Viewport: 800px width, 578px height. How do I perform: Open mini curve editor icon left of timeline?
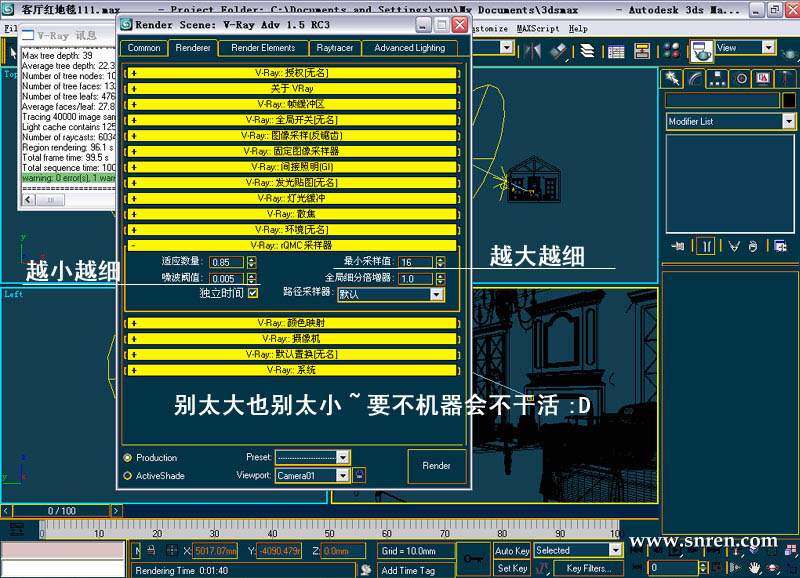click(x=17, y=529)
